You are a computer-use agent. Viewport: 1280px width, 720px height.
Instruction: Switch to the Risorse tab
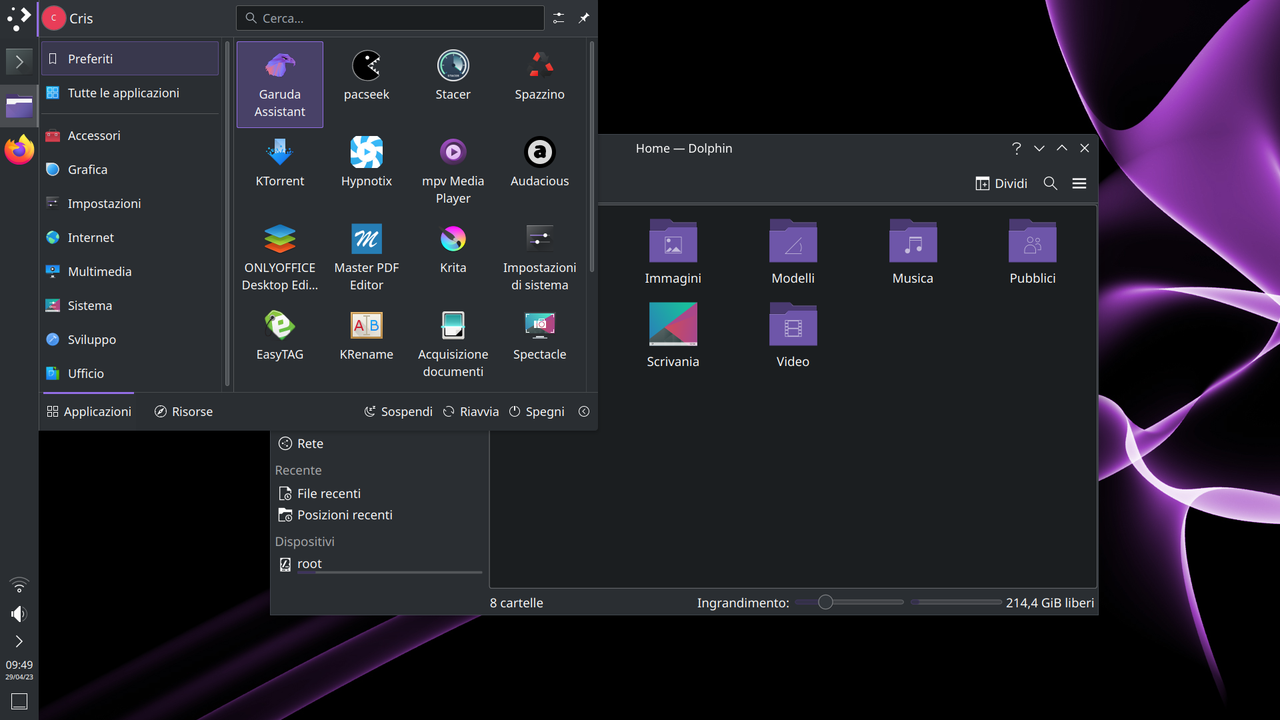click(x=183, y=411)
